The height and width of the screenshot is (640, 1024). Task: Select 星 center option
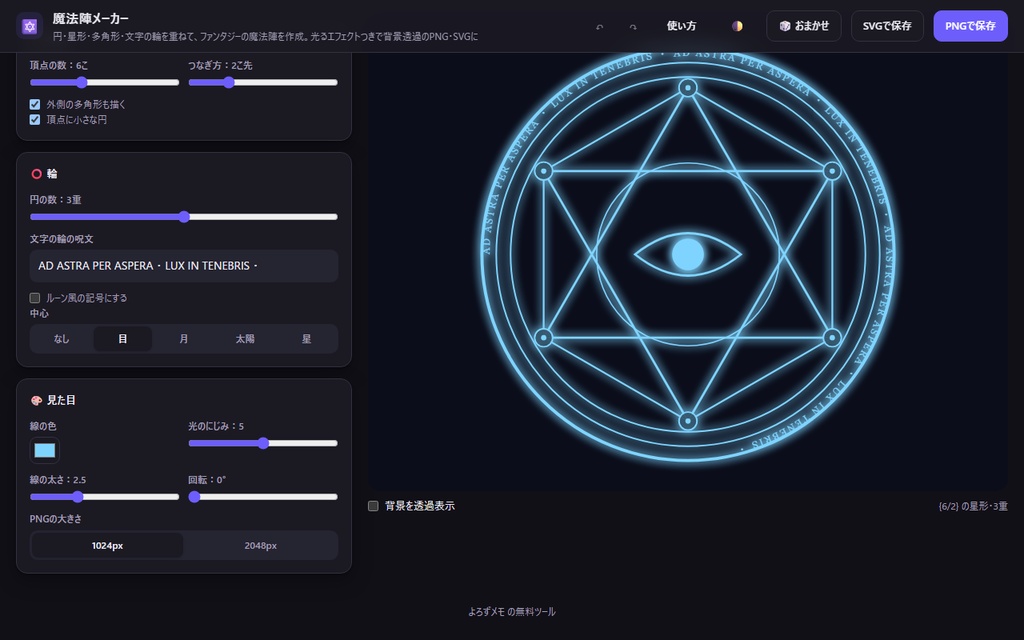click(306, 339)
